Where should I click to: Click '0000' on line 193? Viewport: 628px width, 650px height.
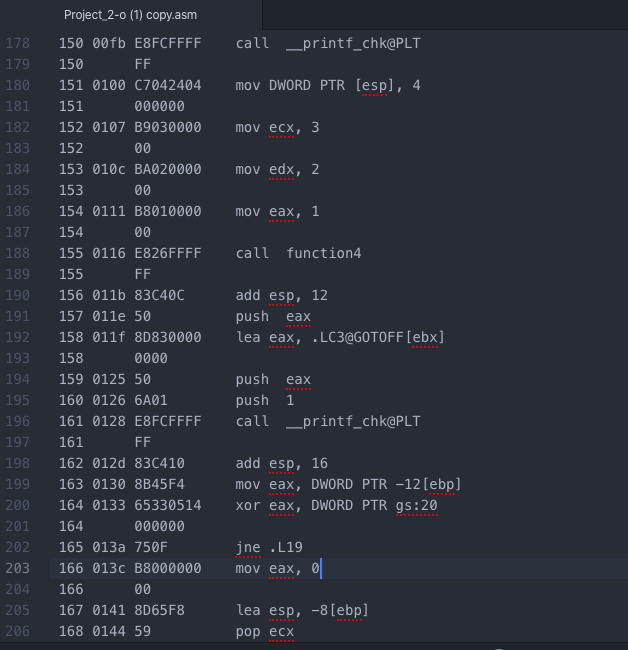tap(151, 358)
